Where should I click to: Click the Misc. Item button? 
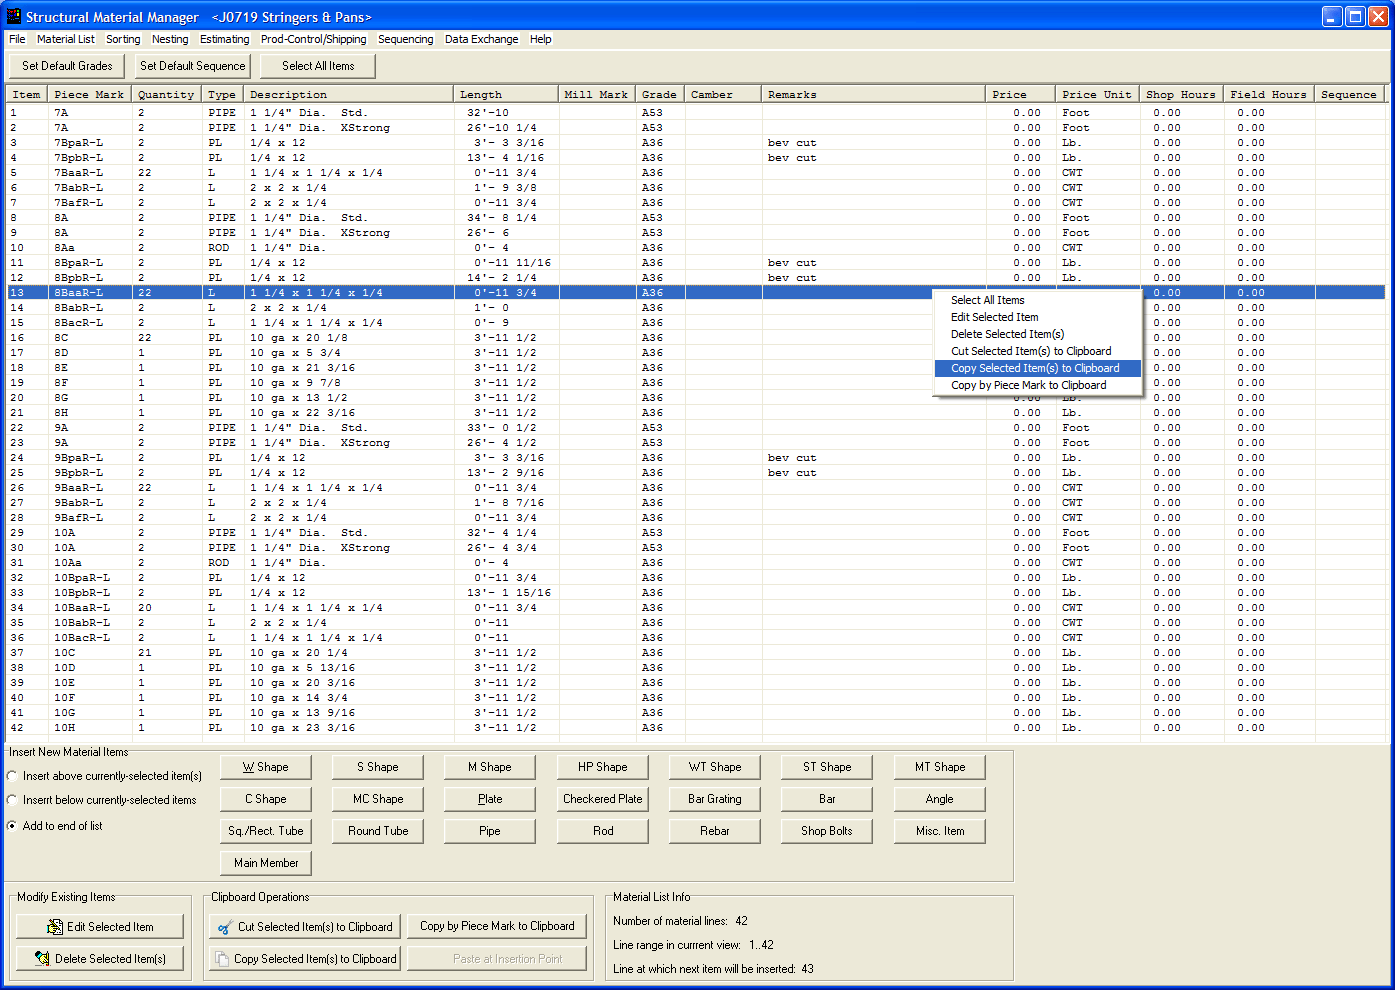tap(940, 831)
